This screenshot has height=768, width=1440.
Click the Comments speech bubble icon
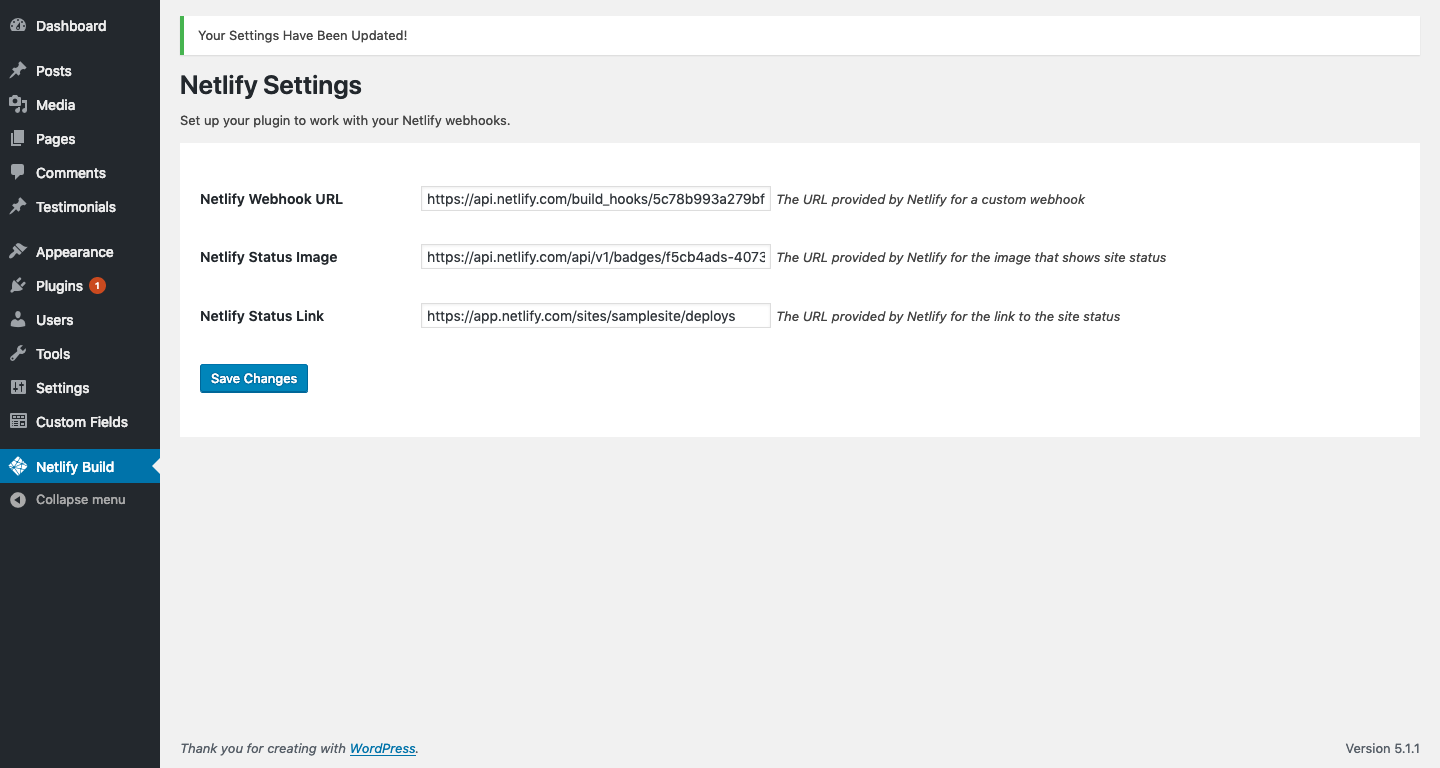[x=18, y=173]
